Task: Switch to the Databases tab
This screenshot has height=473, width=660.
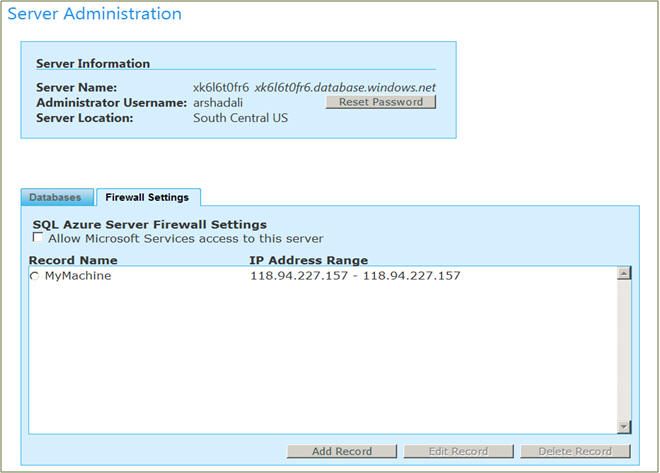Action: 57,197
